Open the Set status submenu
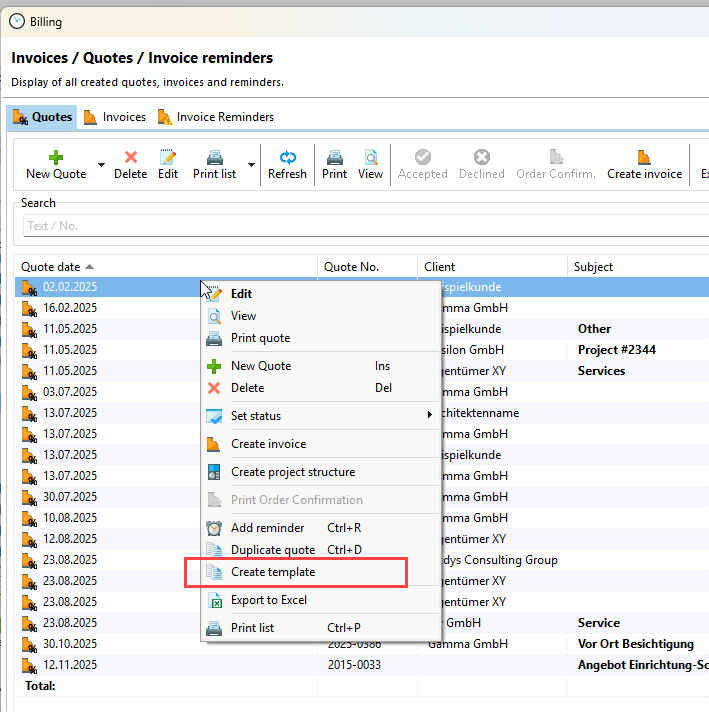 click(x=320, y=416)
